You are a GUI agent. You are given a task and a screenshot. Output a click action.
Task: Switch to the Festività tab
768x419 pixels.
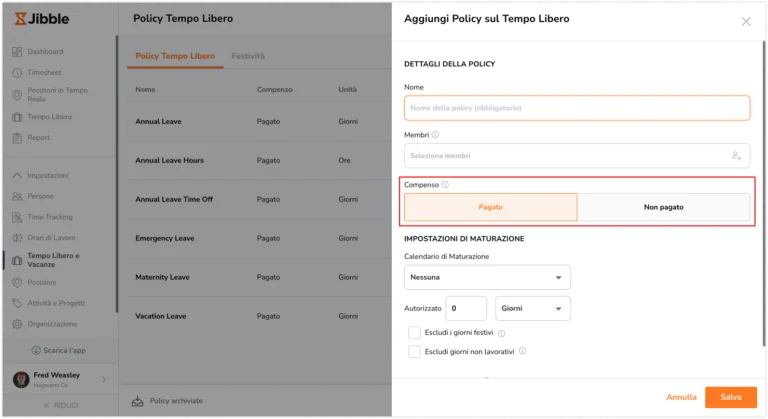248,56
